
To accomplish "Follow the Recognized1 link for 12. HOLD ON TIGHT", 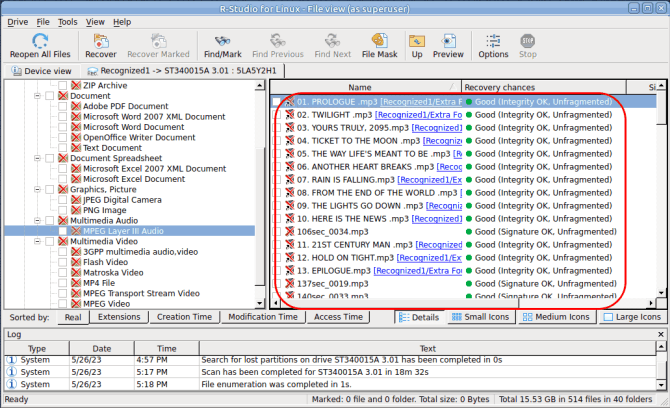I will tap(429, 258).
